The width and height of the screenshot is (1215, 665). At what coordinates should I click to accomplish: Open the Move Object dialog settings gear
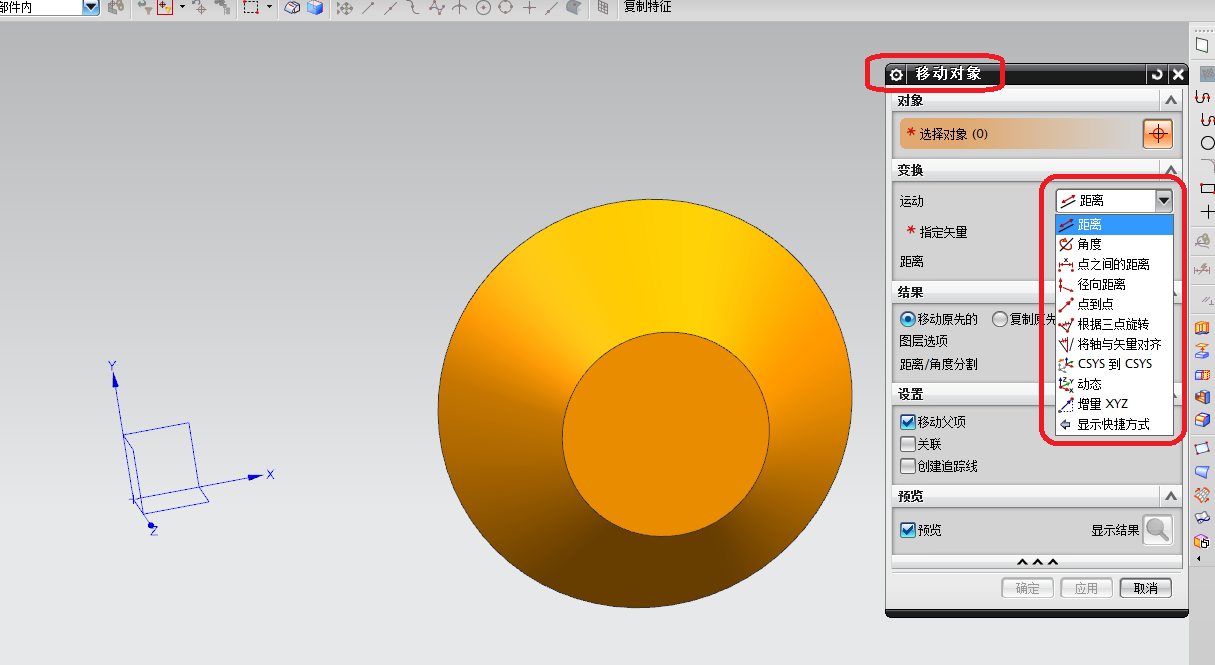[896, 75]
